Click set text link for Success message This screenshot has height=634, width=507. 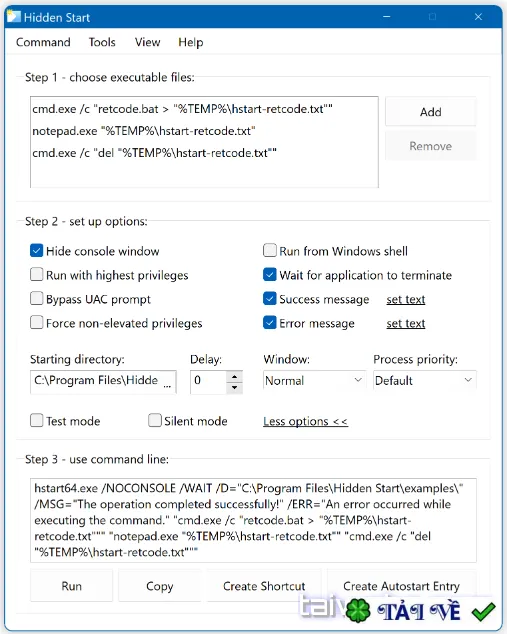406,299
